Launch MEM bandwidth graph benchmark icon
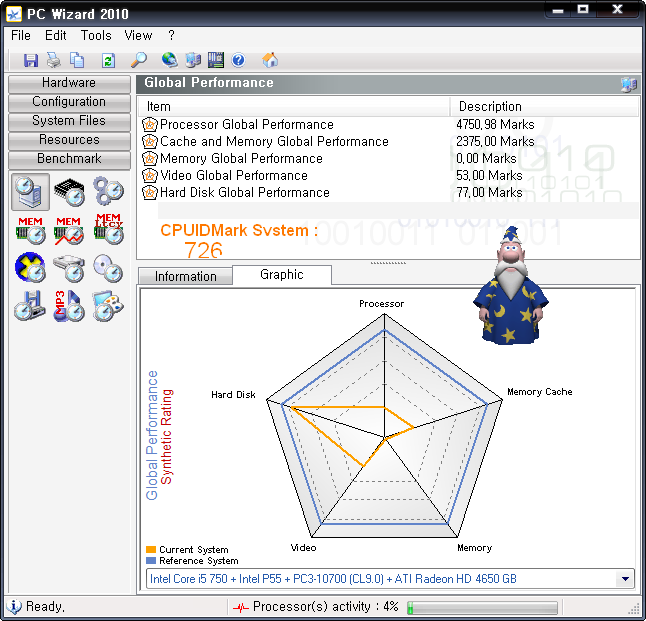Image resolution: width=646 pixels, height=621 pixels. point(69,230)
